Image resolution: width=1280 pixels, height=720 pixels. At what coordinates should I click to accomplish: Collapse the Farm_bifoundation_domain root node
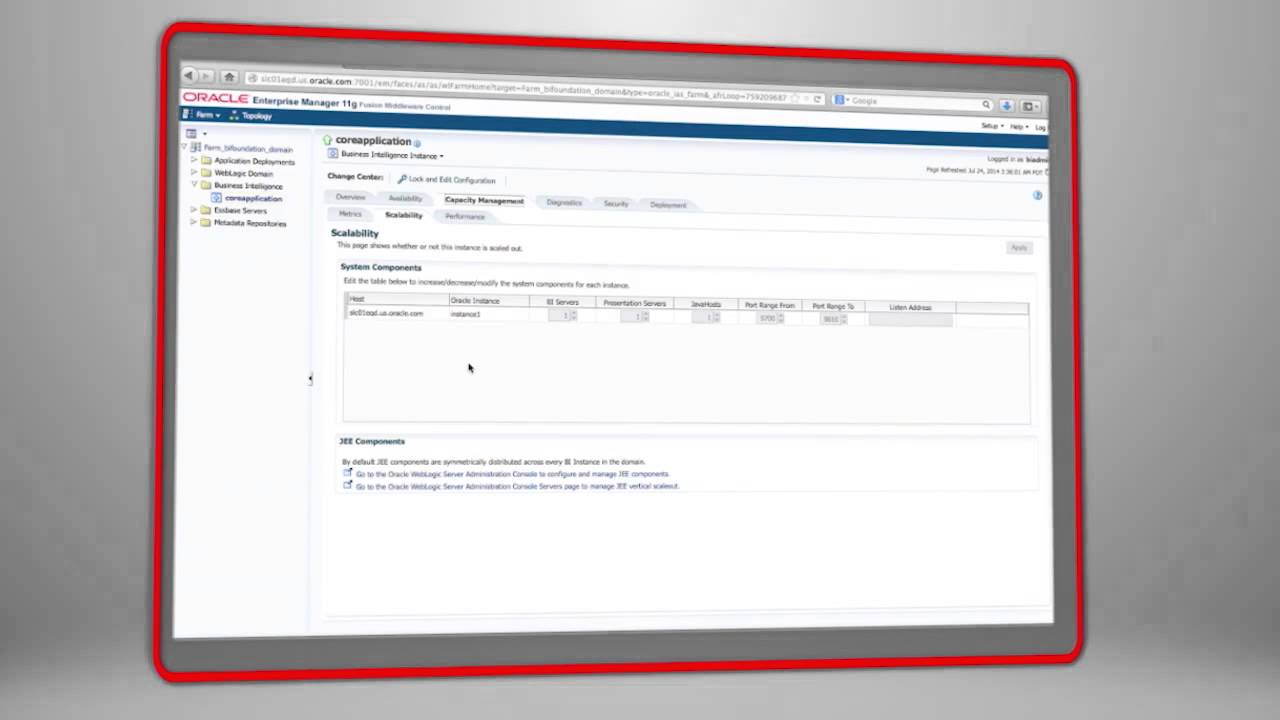[x=185, y=147]
